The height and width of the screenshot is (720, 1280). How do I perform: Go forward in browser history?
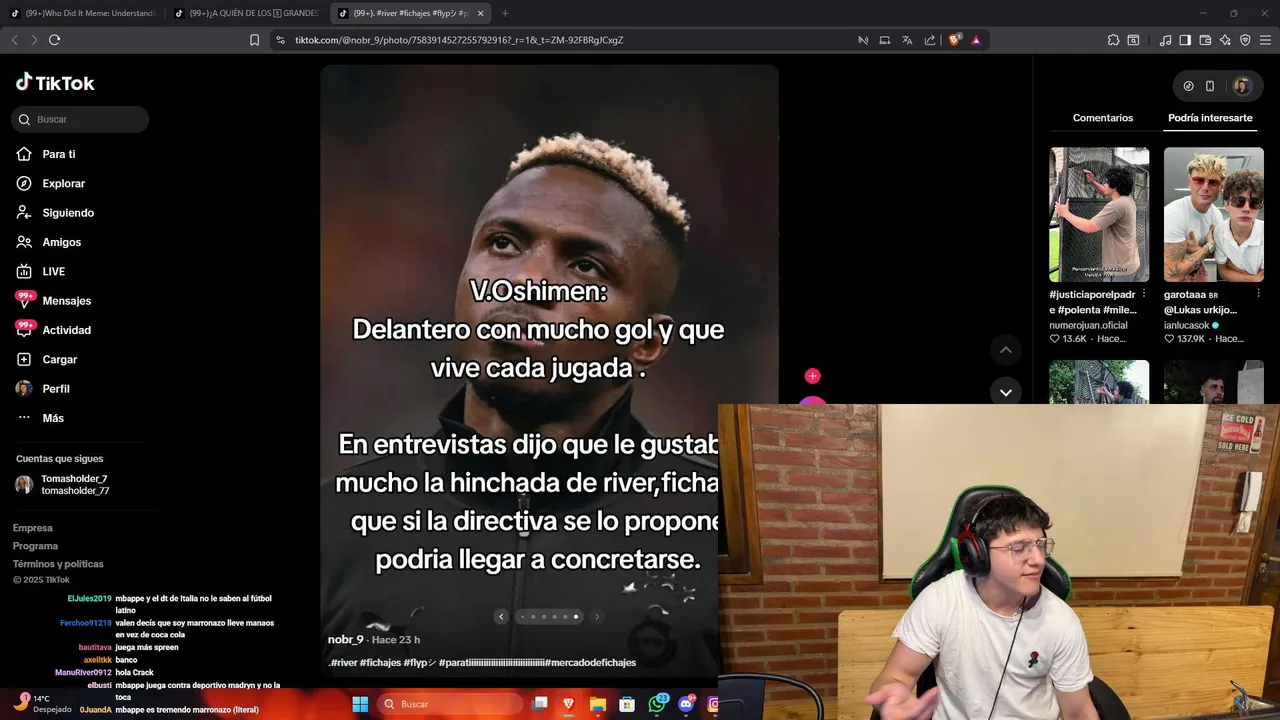coord(34,40)
